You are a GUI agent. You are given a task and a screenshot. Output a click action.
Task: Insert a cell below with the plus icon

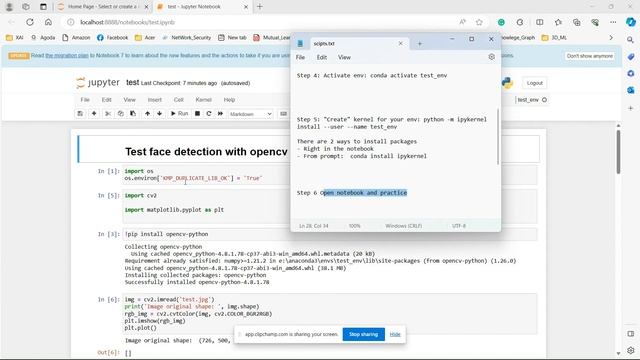(94, 113)
